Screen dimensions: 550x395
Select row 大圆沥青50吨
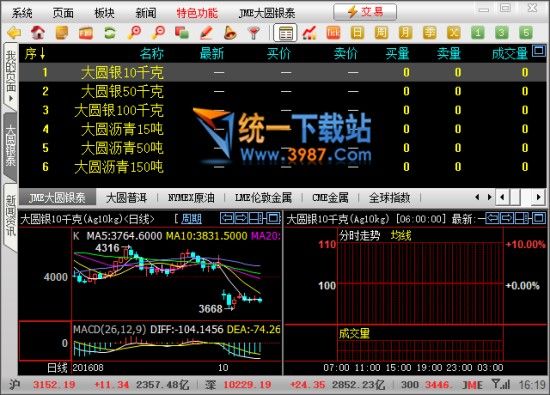click(x=282, y=148)
